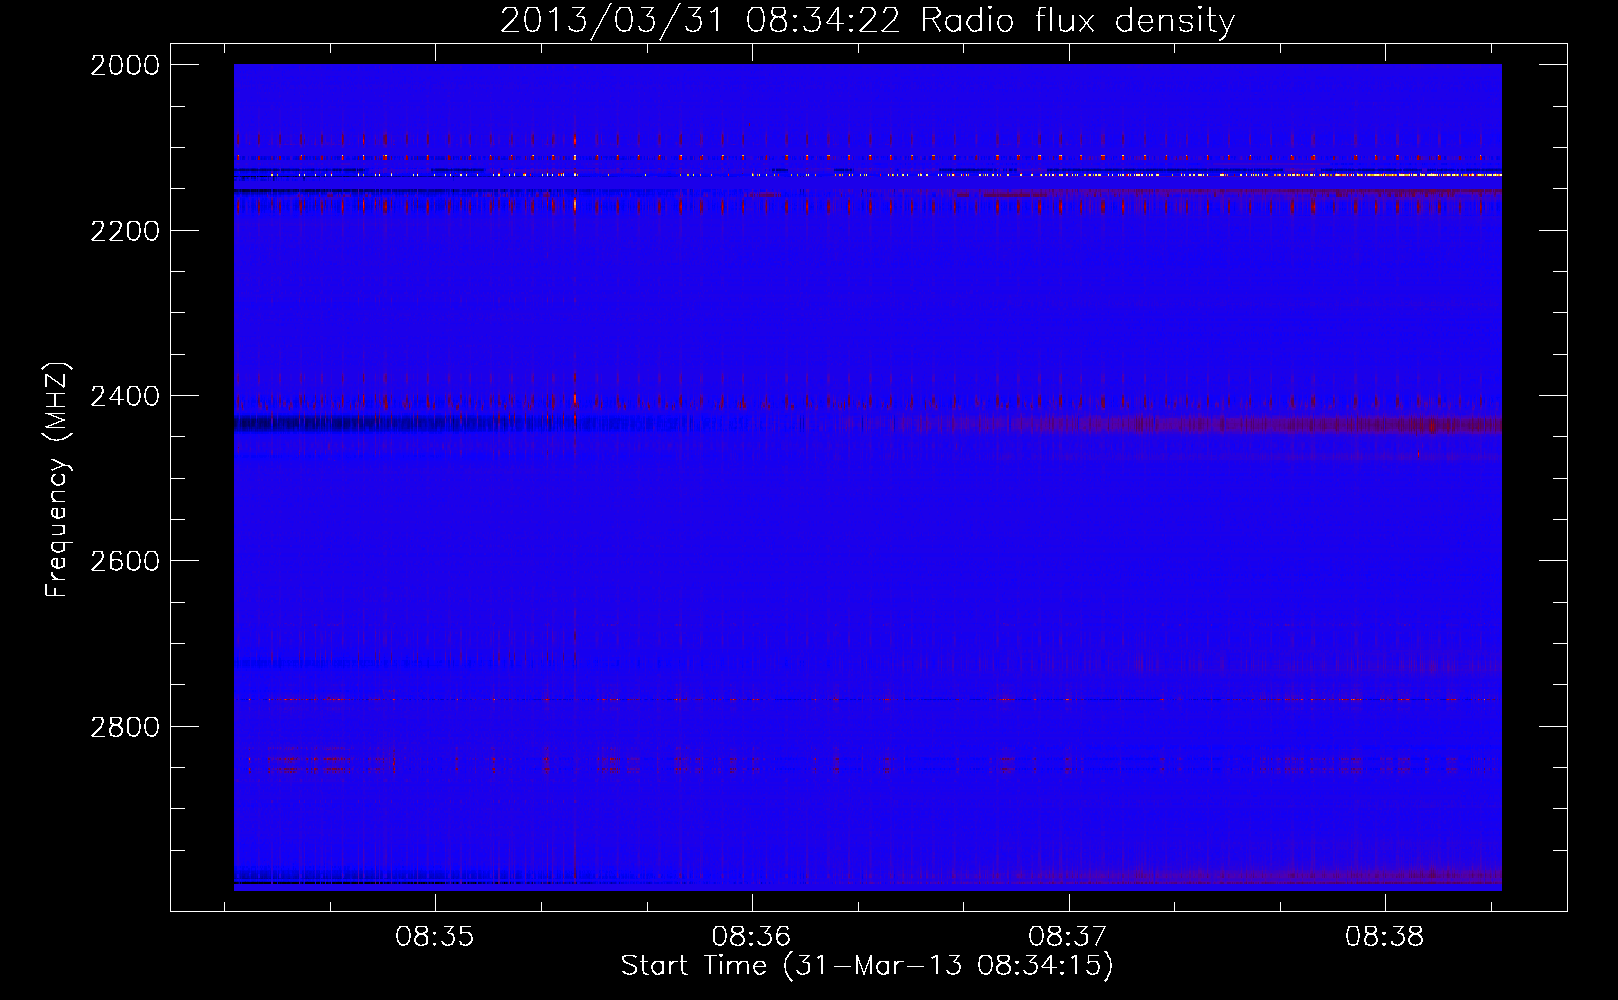Click the 2800 frequency tick label

[125, 726]
